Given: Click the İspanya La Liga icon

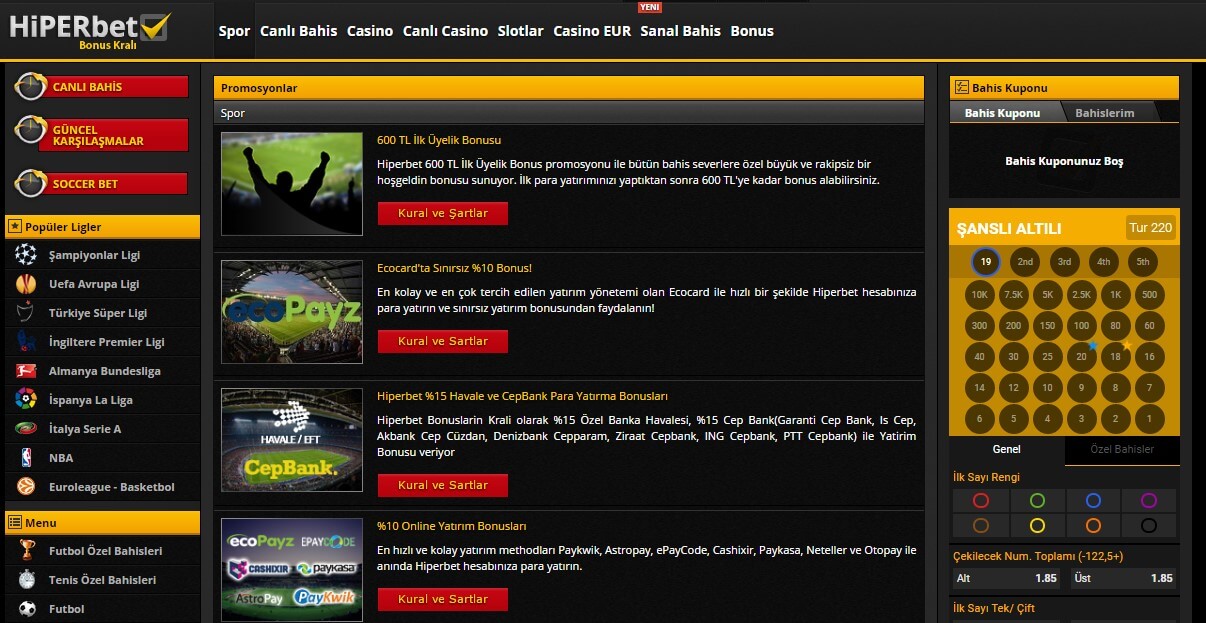Looking at the screenshot, I should [x=26, y=400].
